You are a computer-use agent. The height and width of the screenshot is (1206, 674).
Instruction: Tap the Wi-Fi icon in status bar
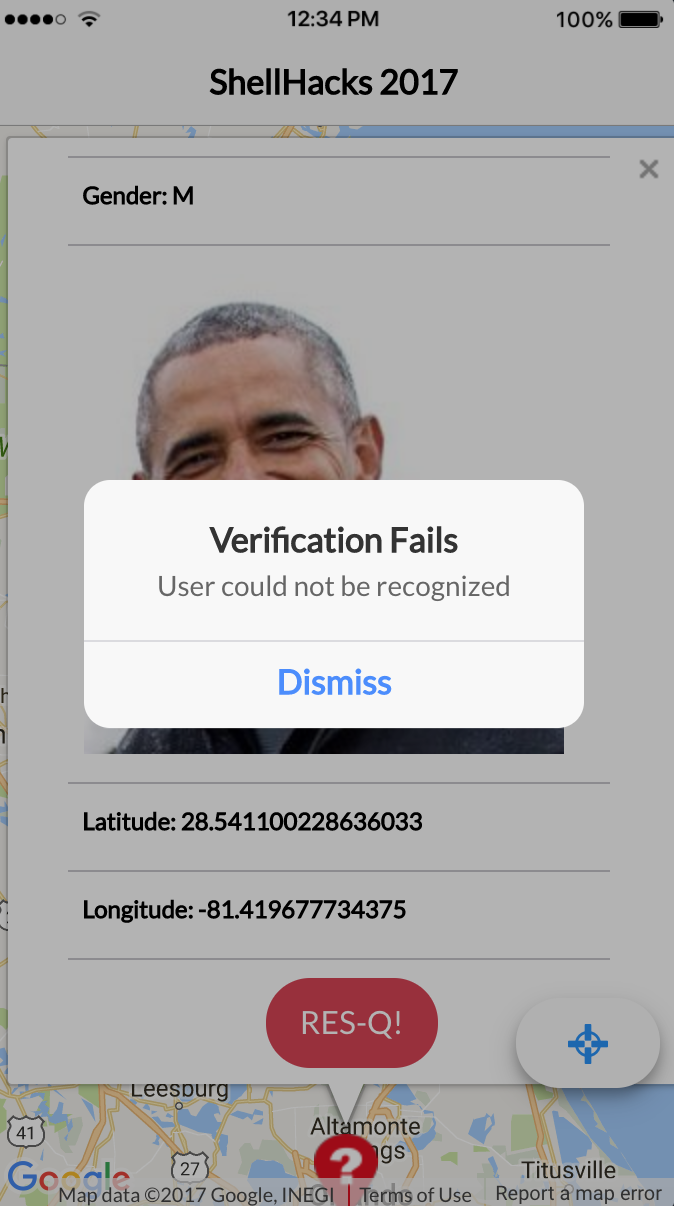point(90,19)
